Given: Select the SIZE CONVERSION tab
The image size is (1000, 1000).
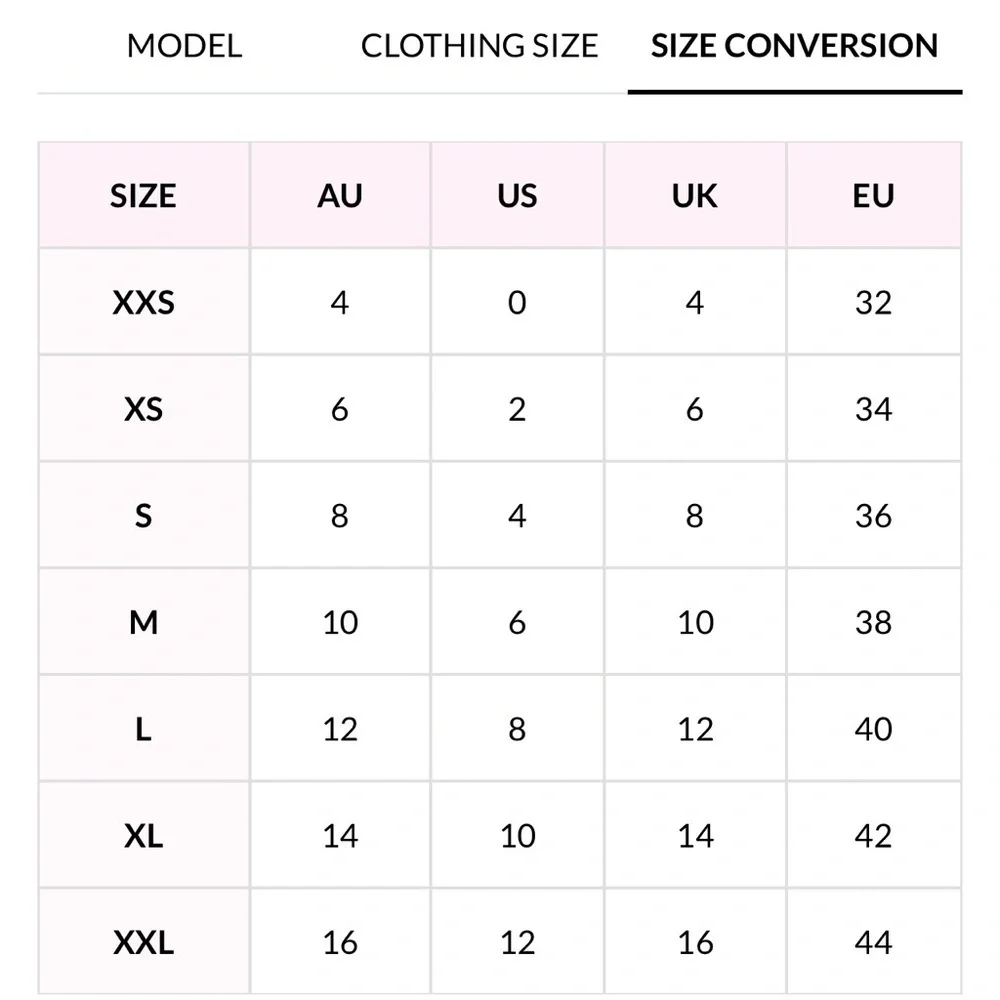Looking at the screenshot, I should [x=794, y=46].
